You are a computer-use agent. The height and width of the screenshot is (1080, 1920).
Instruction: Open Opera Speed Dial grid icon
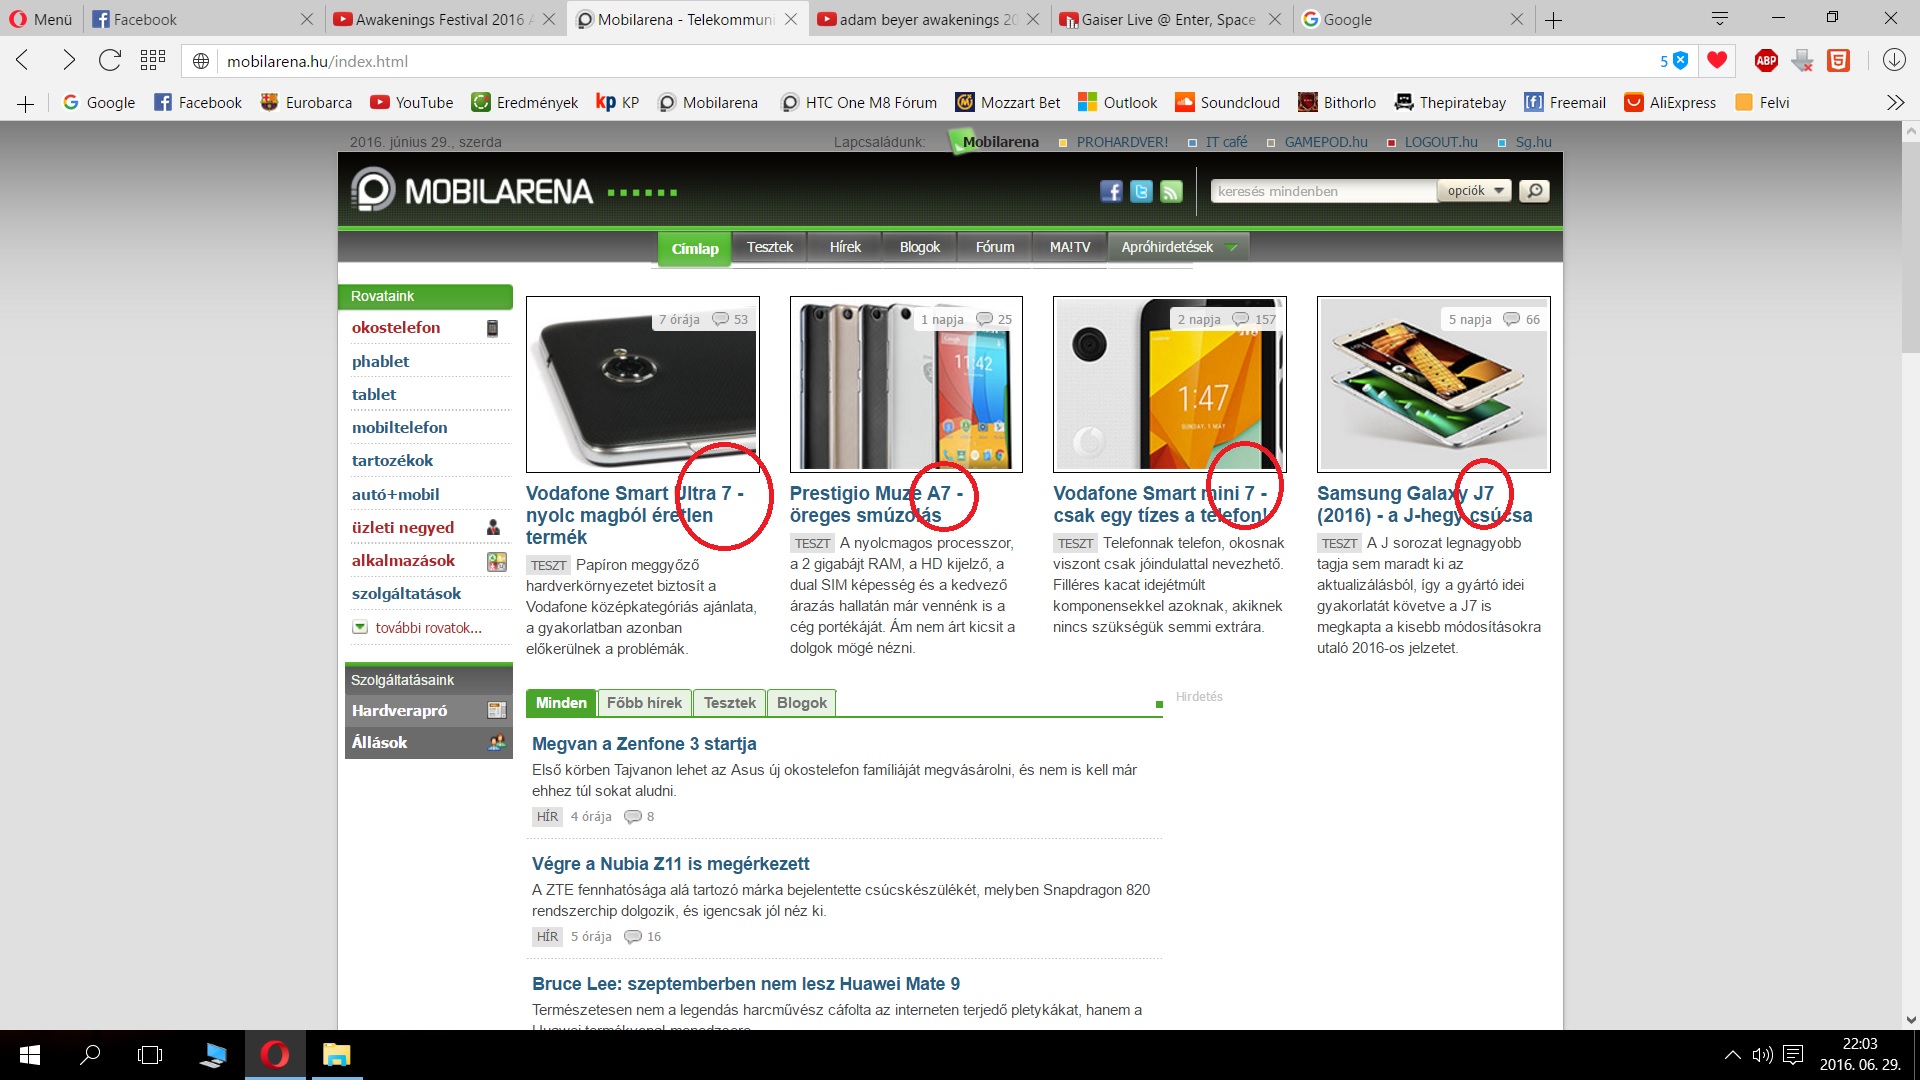[153, 61]
